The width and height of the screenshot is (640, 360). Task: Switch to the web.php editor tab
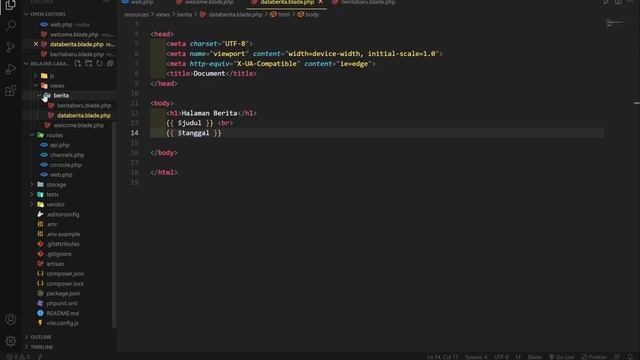139,2
